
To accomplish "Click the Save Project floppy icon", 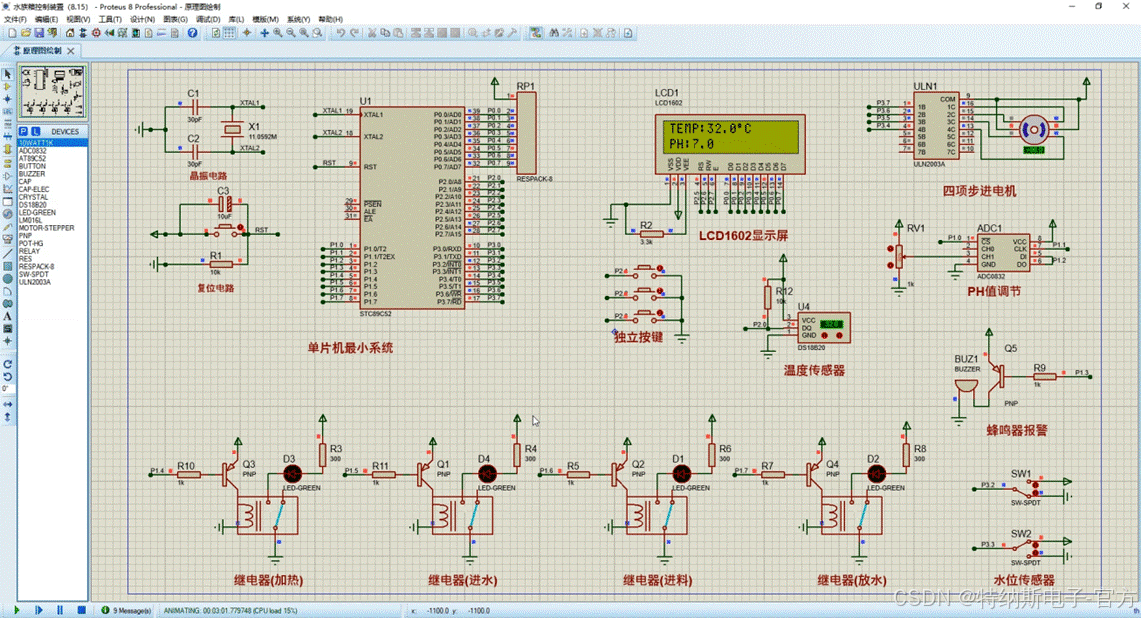I will coord(39,33).
